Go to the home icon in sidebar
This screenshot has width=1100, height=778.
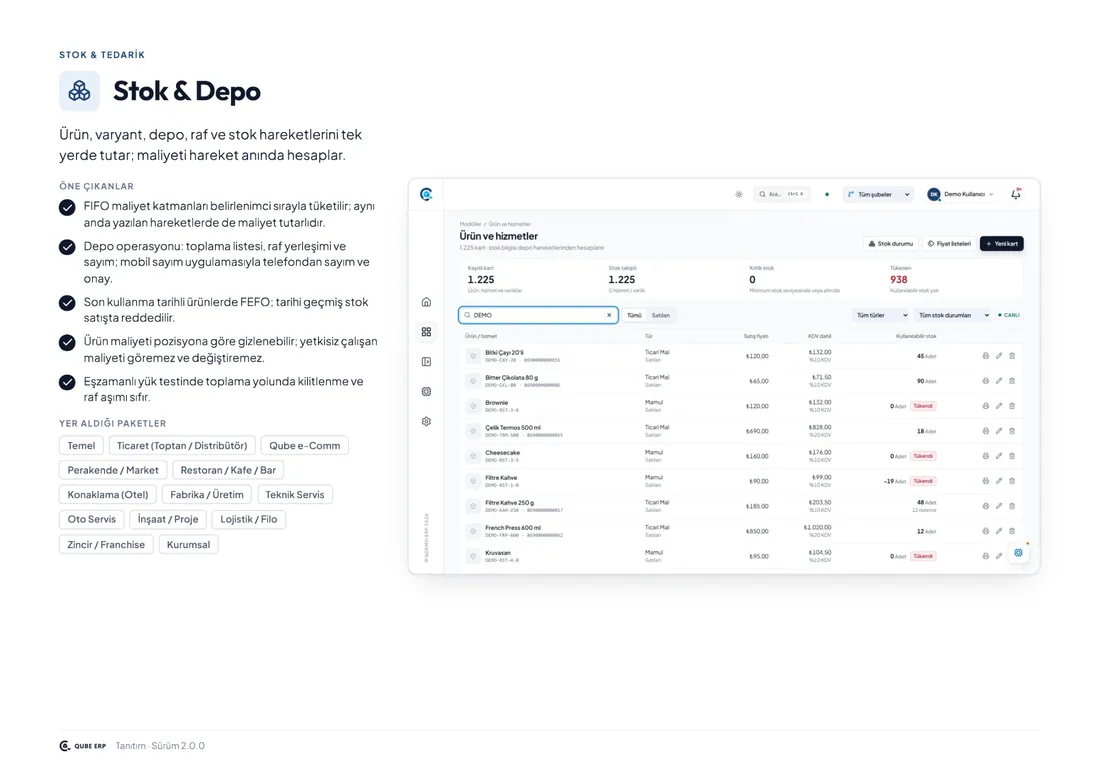(426, 302)
